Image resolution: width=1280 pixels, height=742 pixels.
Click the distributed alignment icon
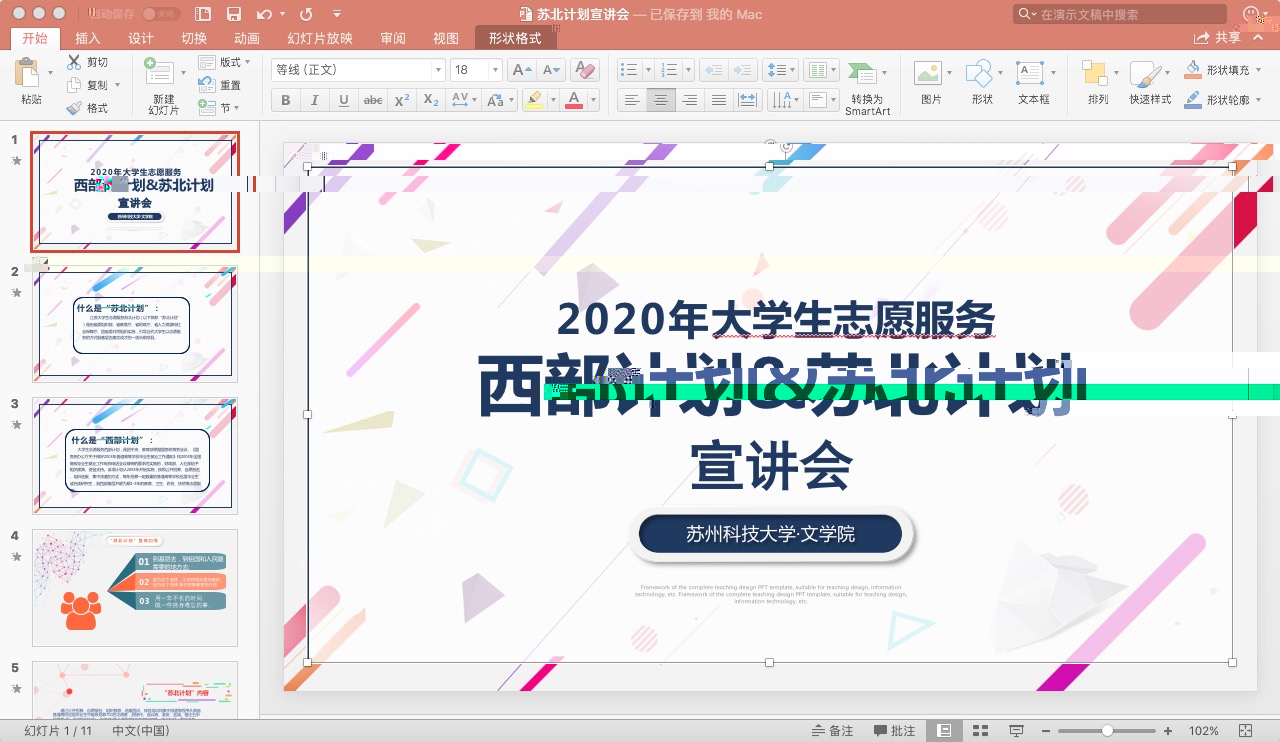click(747, 100)
